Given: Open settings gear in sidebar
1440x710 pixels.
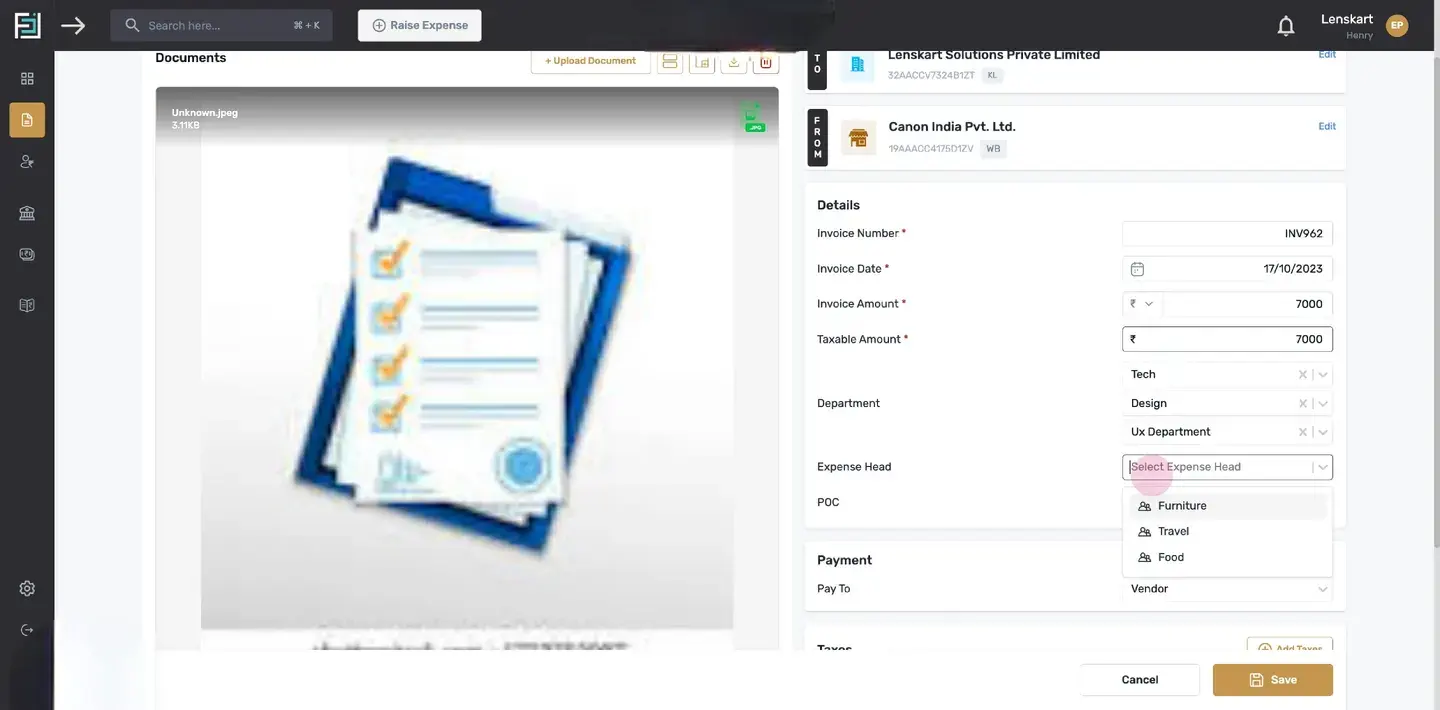Looking at the screenshot, I should [27, 588].
